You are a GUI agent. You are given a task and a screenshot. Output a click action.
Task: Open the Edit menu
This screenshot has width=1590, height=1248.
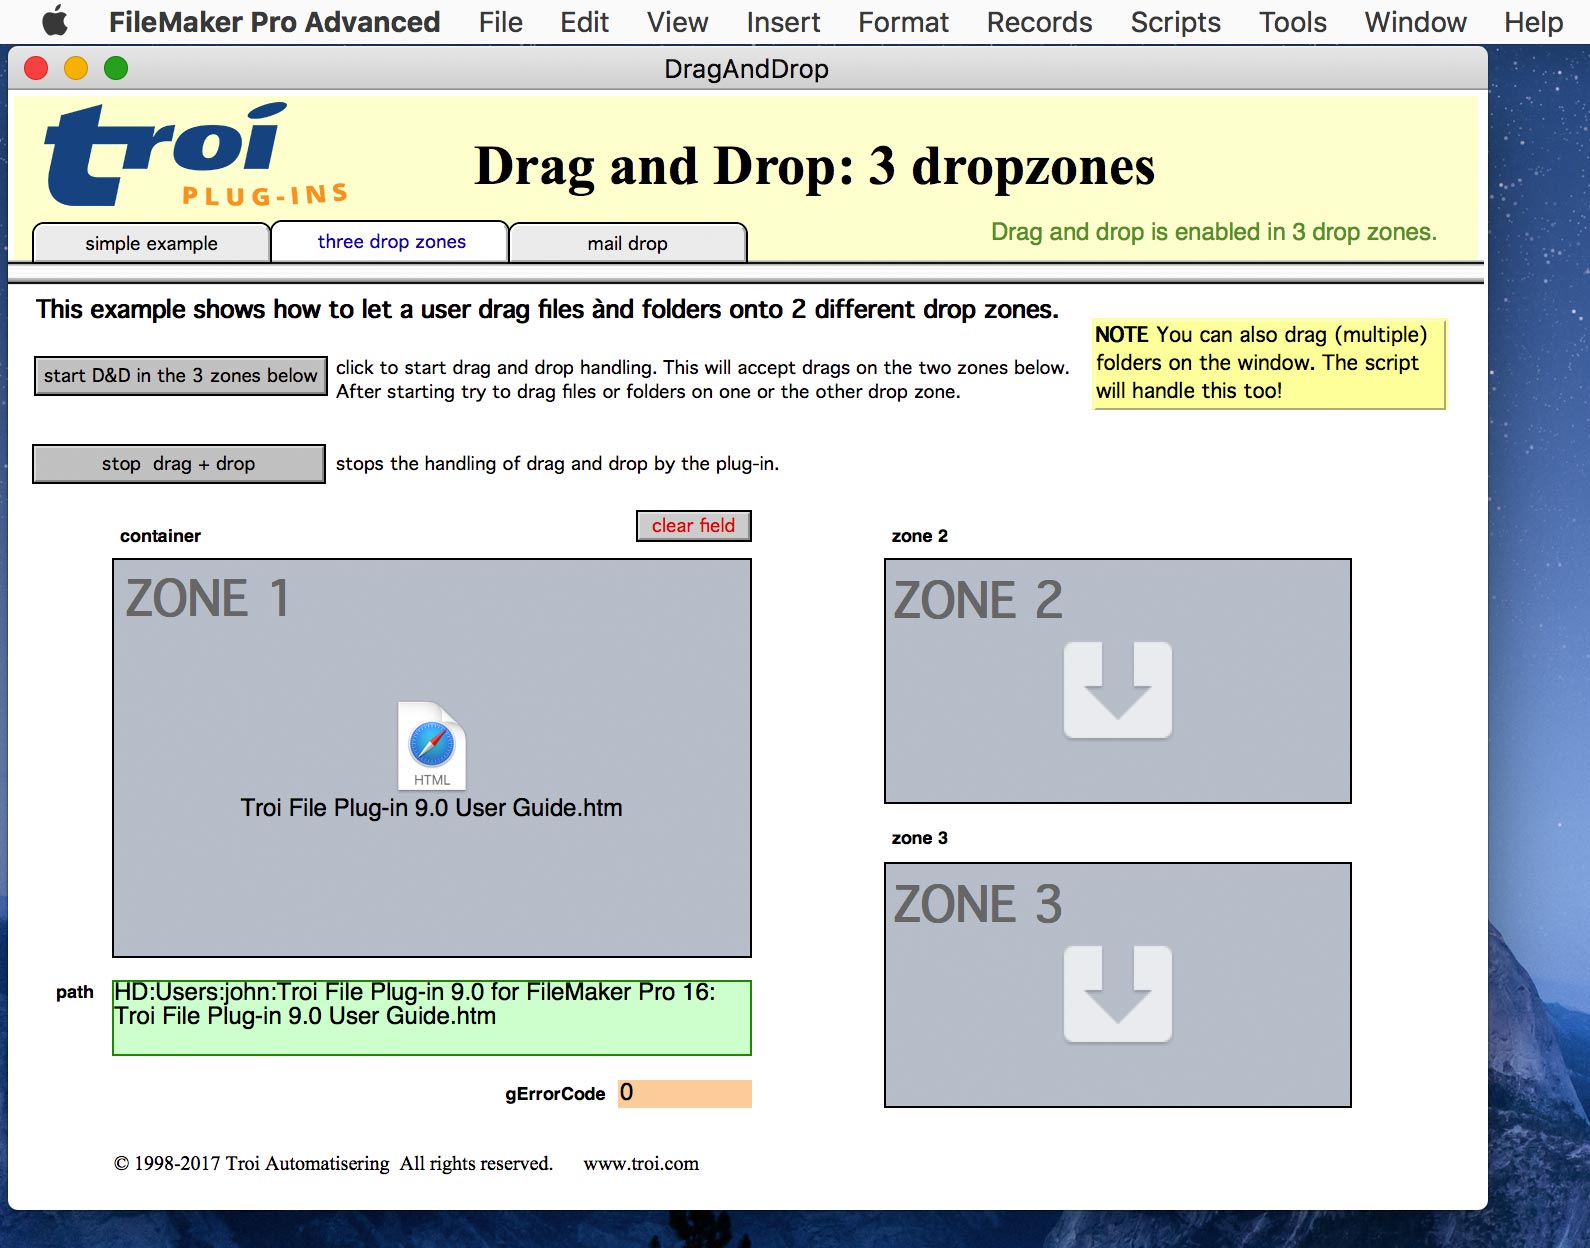coord(584,22)
